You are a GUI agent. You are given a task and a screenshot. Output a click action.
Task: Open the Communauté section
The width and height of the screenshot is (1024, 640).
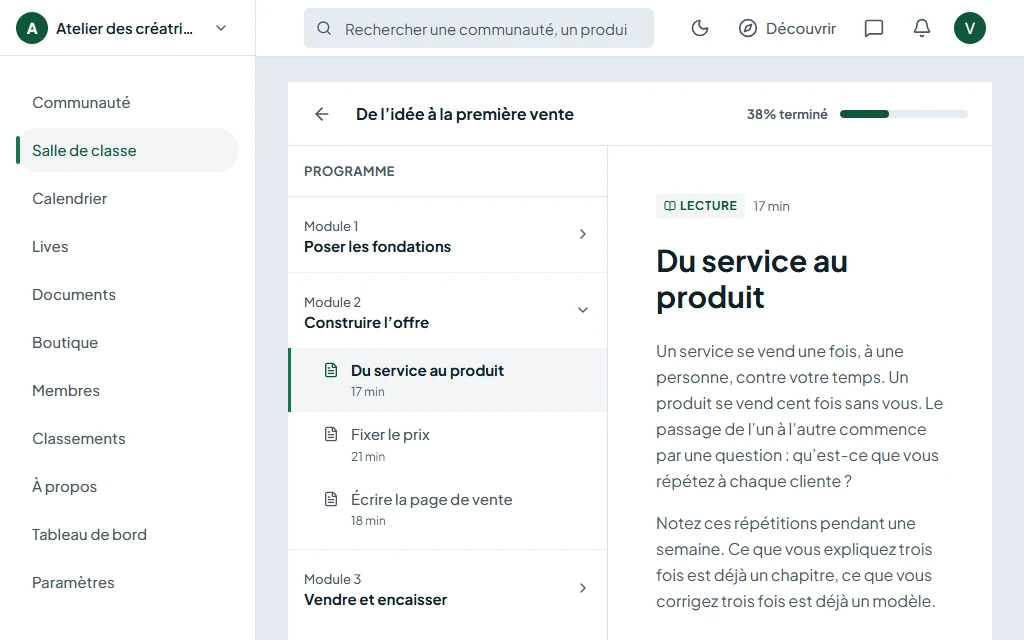127,103
